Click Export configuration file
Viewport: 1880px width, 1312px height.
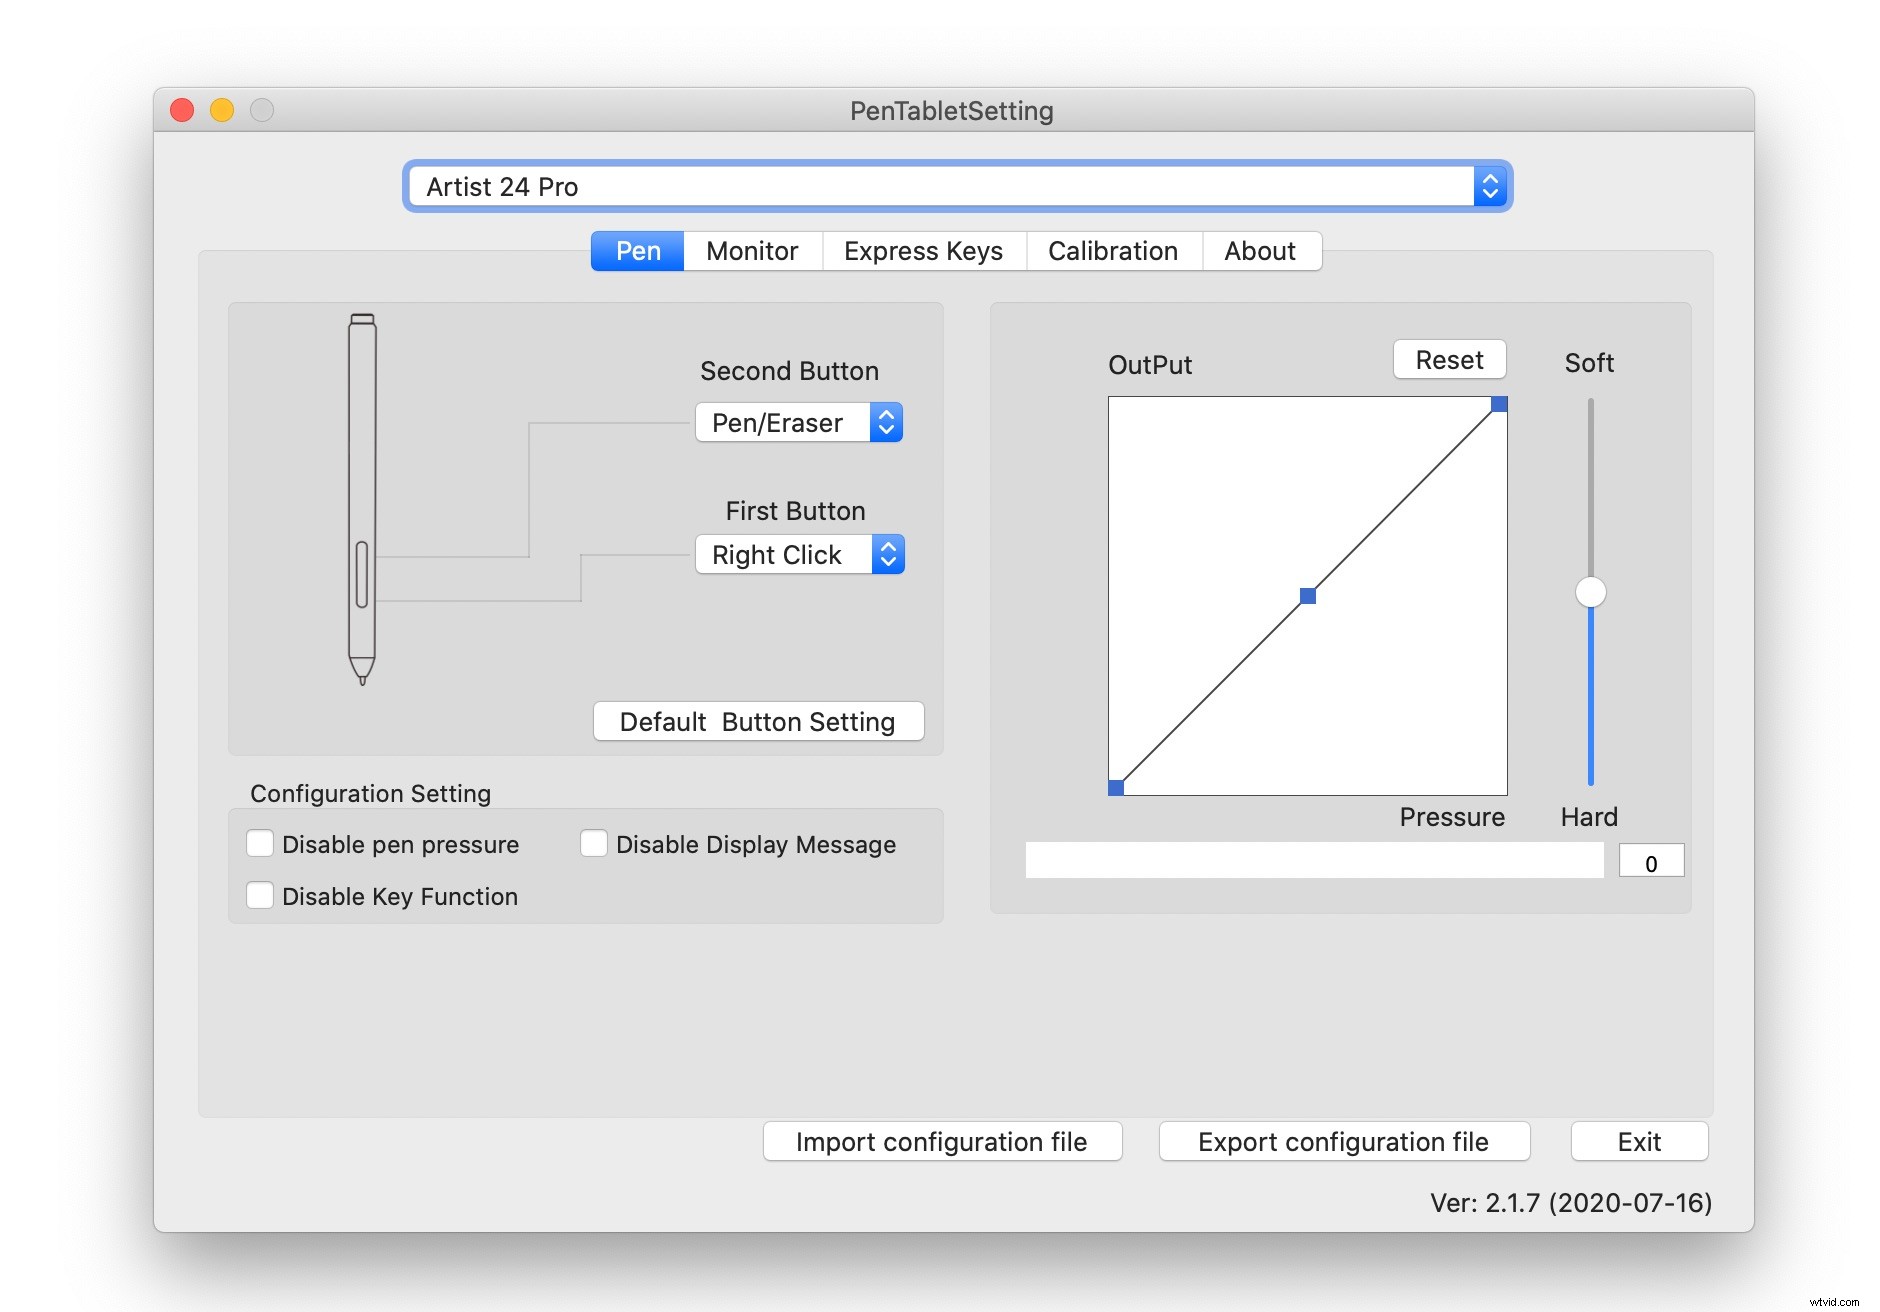[x=1343, y=1141]
